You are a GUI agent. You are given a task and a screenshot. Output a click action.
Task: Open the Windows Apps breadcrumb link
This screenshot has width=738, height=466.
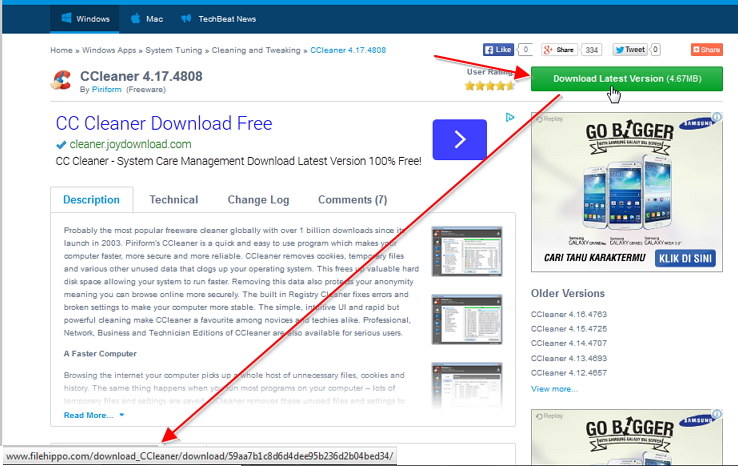tap(109, 50)
